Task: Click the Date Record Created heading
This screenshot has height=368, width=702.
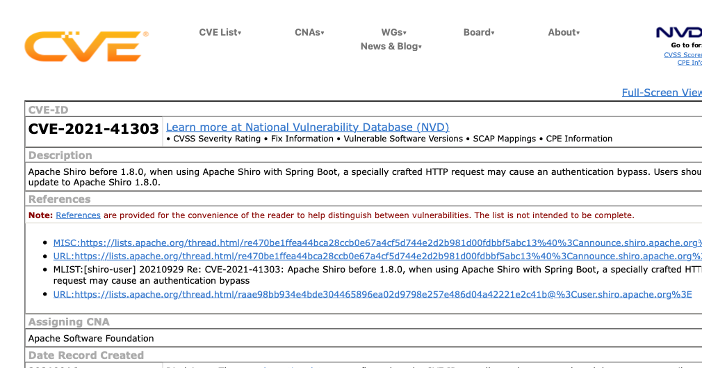Action: pyautogui.click(x=86, y=355)
